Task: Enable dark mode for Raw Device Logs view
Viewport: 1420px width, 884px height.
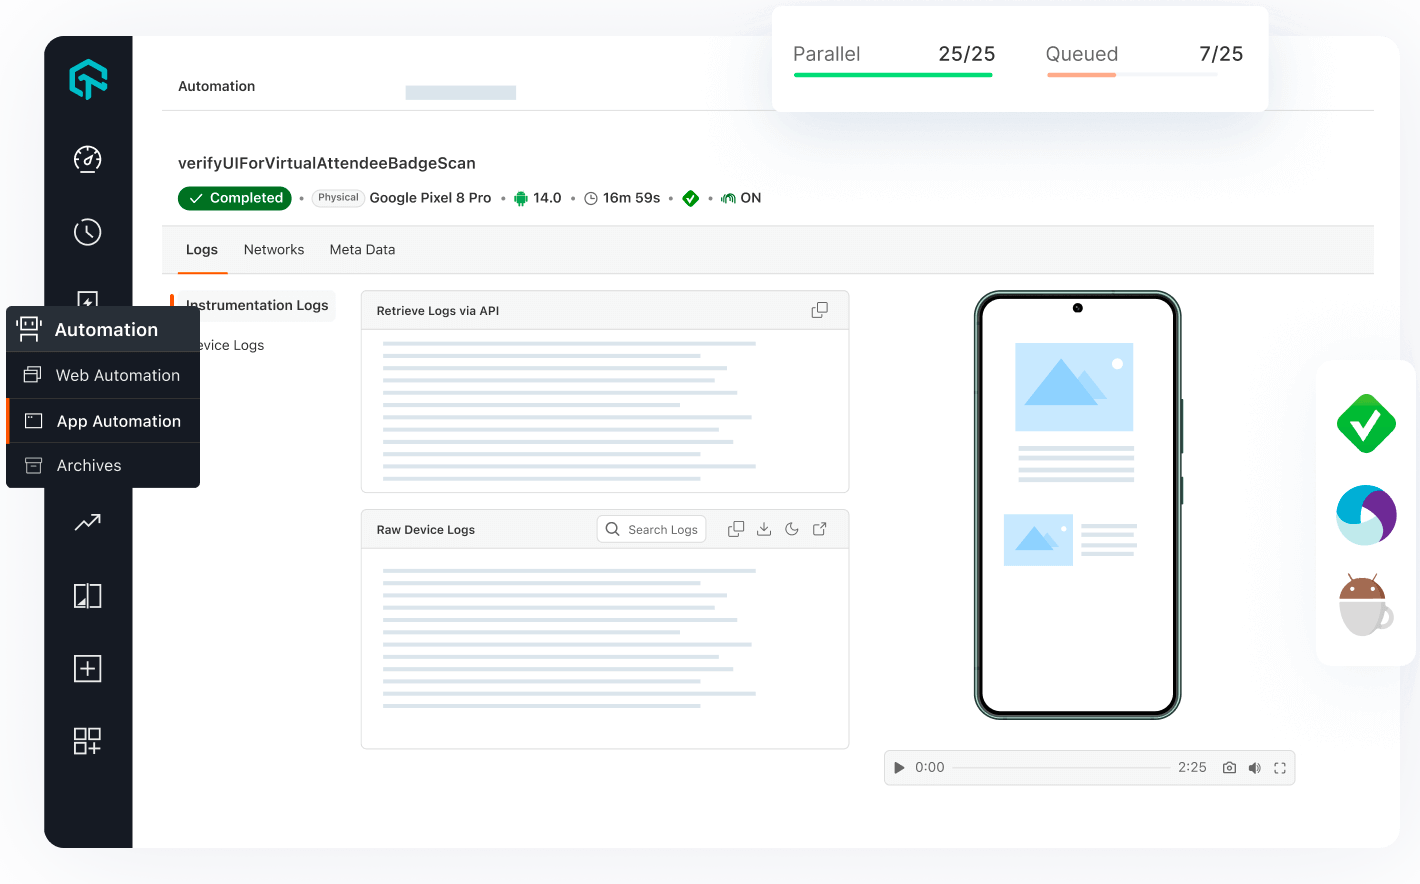Action: point(792,528)
